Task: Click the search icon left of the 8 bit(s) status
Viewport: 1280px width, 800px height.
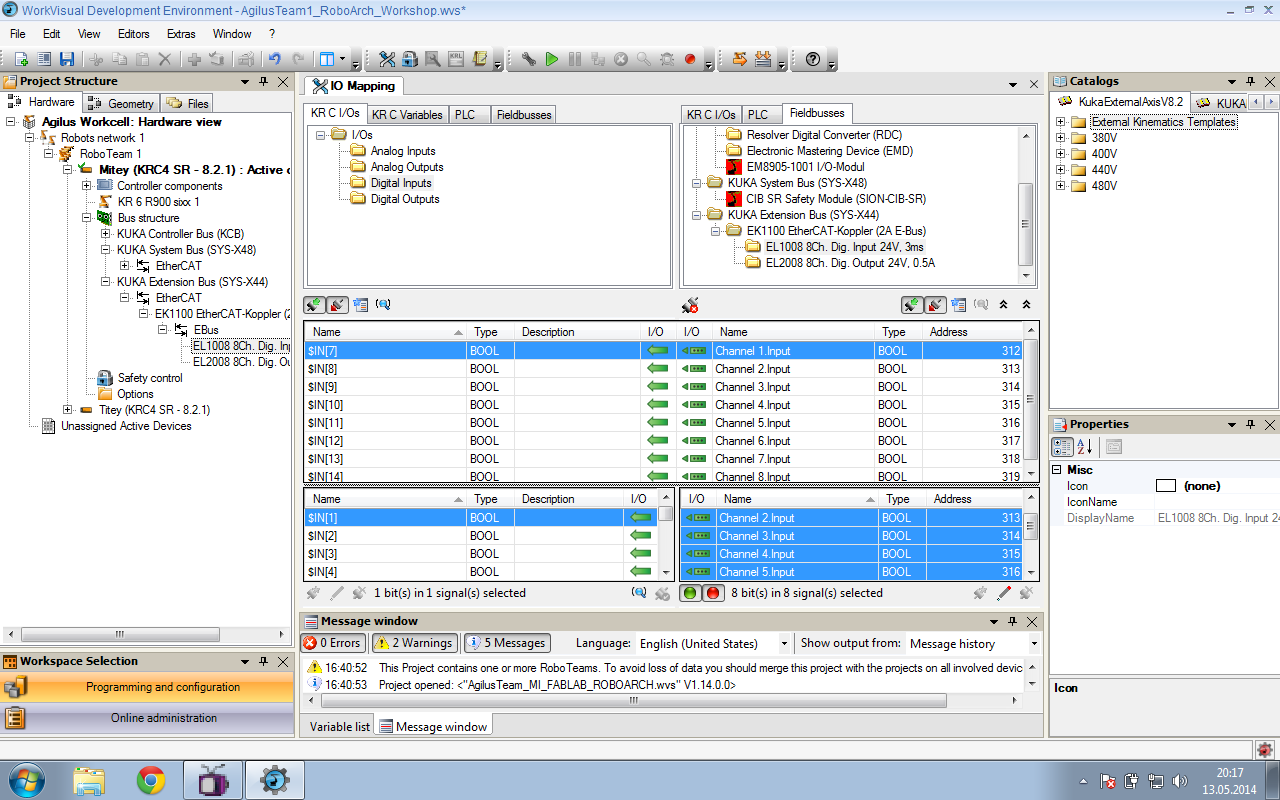Action: pyautogui.click(x=639, y=593)
